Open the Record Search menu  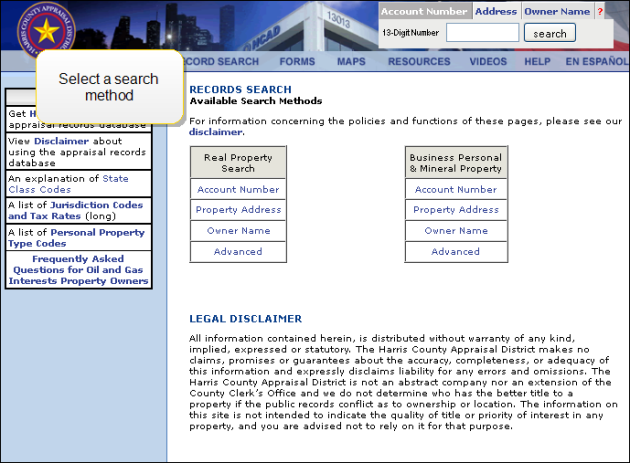tap(222, 61)
